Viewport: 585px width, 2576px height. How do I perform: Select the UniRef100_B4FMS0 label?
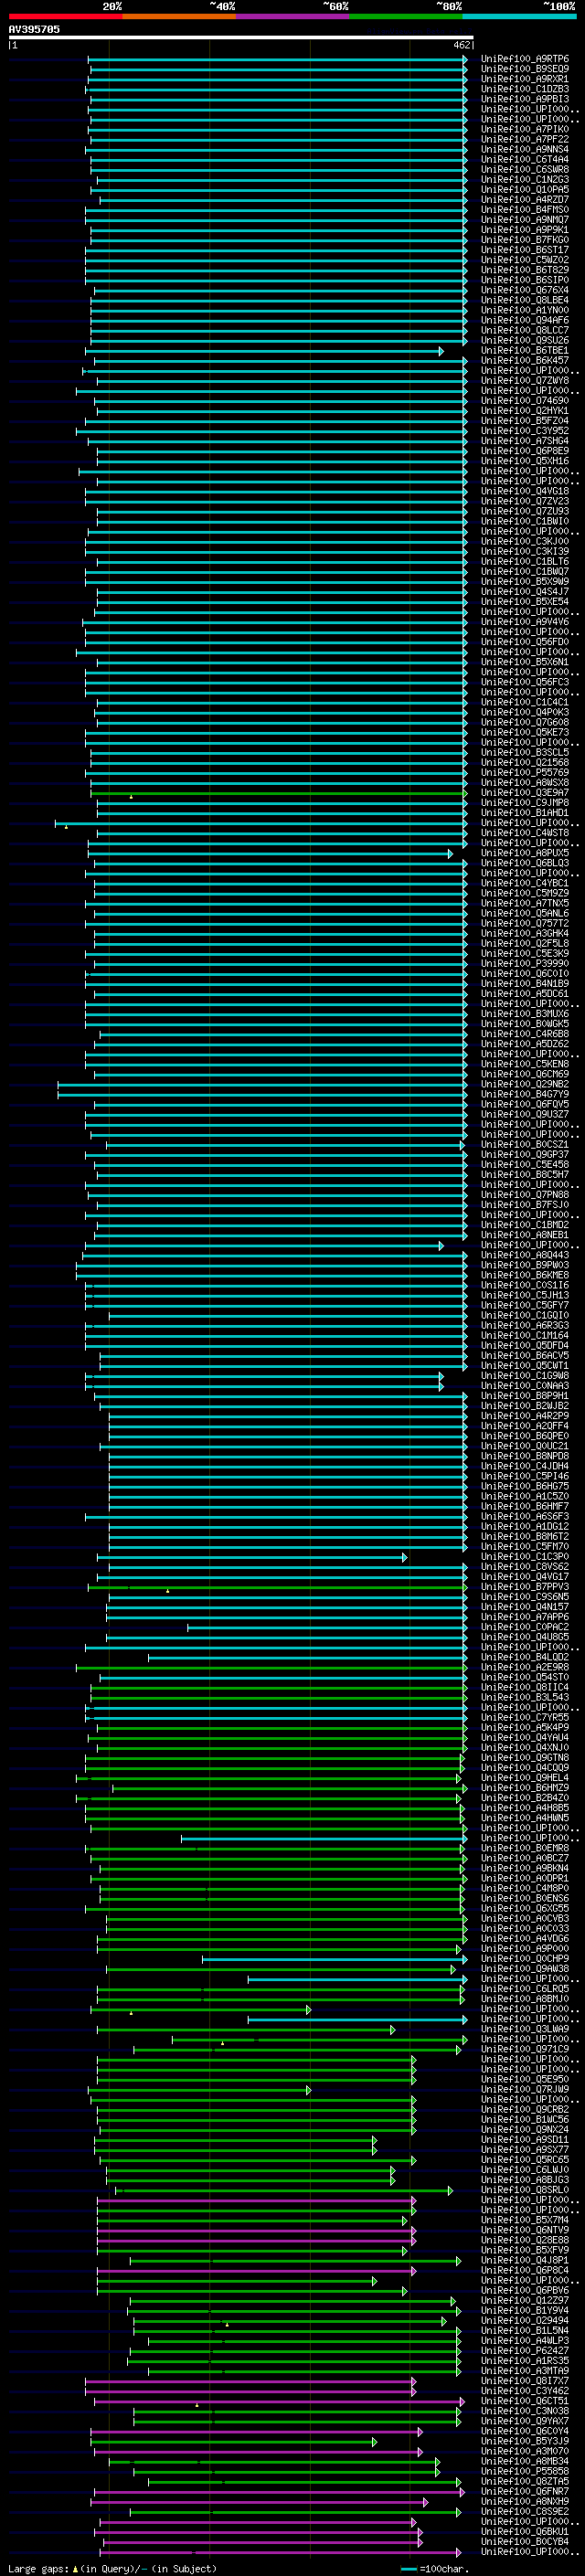click(x=525, y=209)
